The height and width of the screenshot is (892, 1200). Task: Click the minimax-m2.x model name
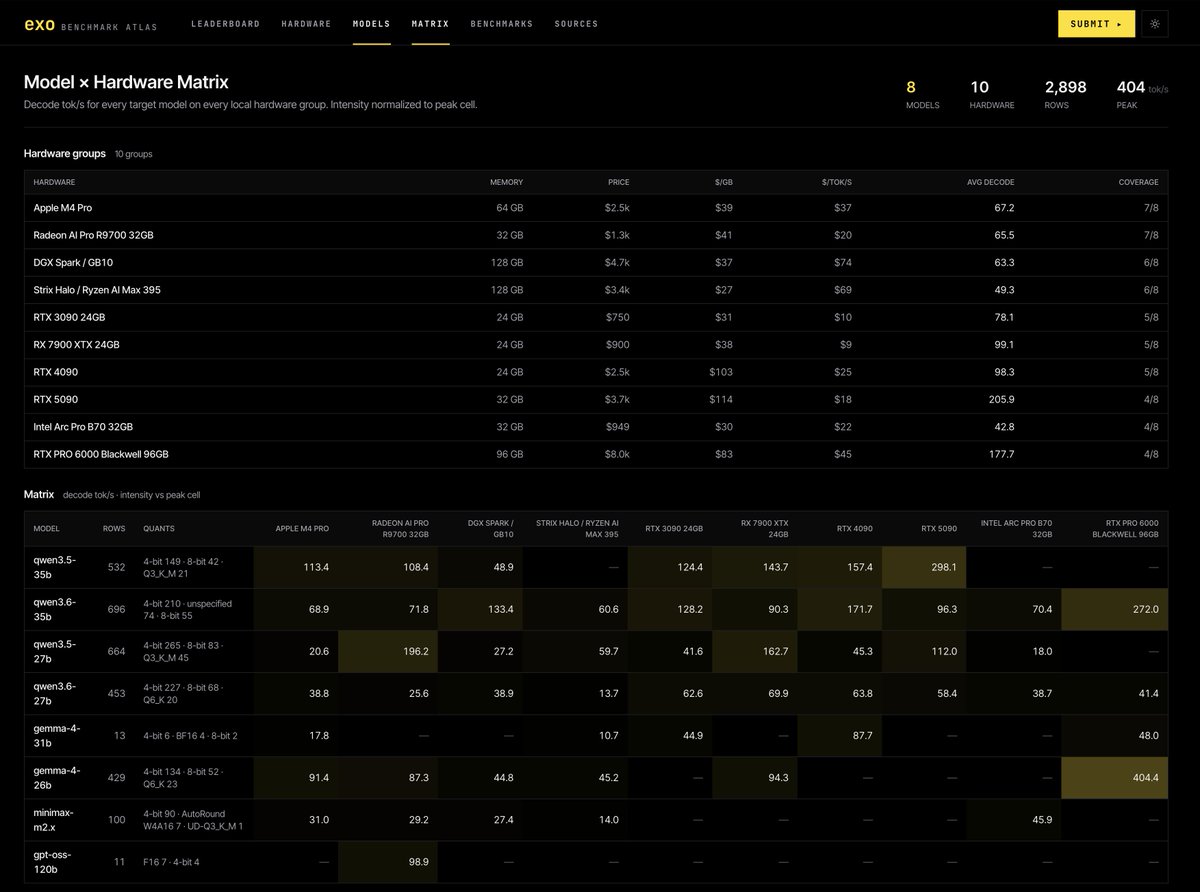[x=54, y=819]
